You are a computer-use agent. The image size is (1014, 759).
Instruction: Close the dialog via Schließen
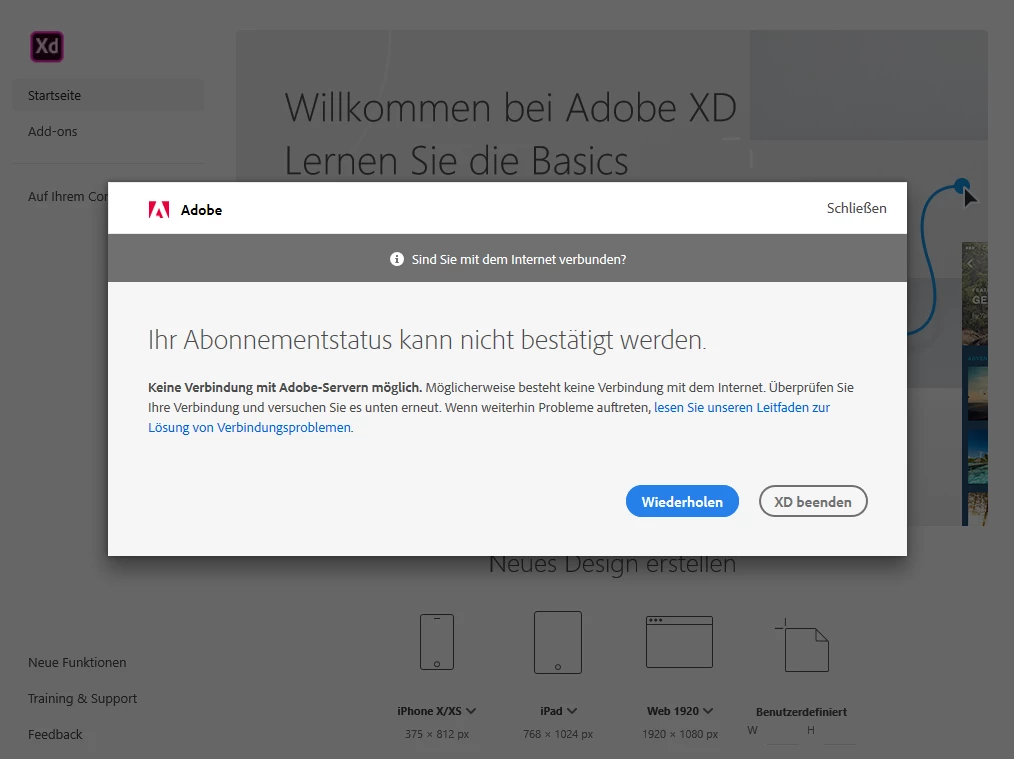tap(856, 208)
